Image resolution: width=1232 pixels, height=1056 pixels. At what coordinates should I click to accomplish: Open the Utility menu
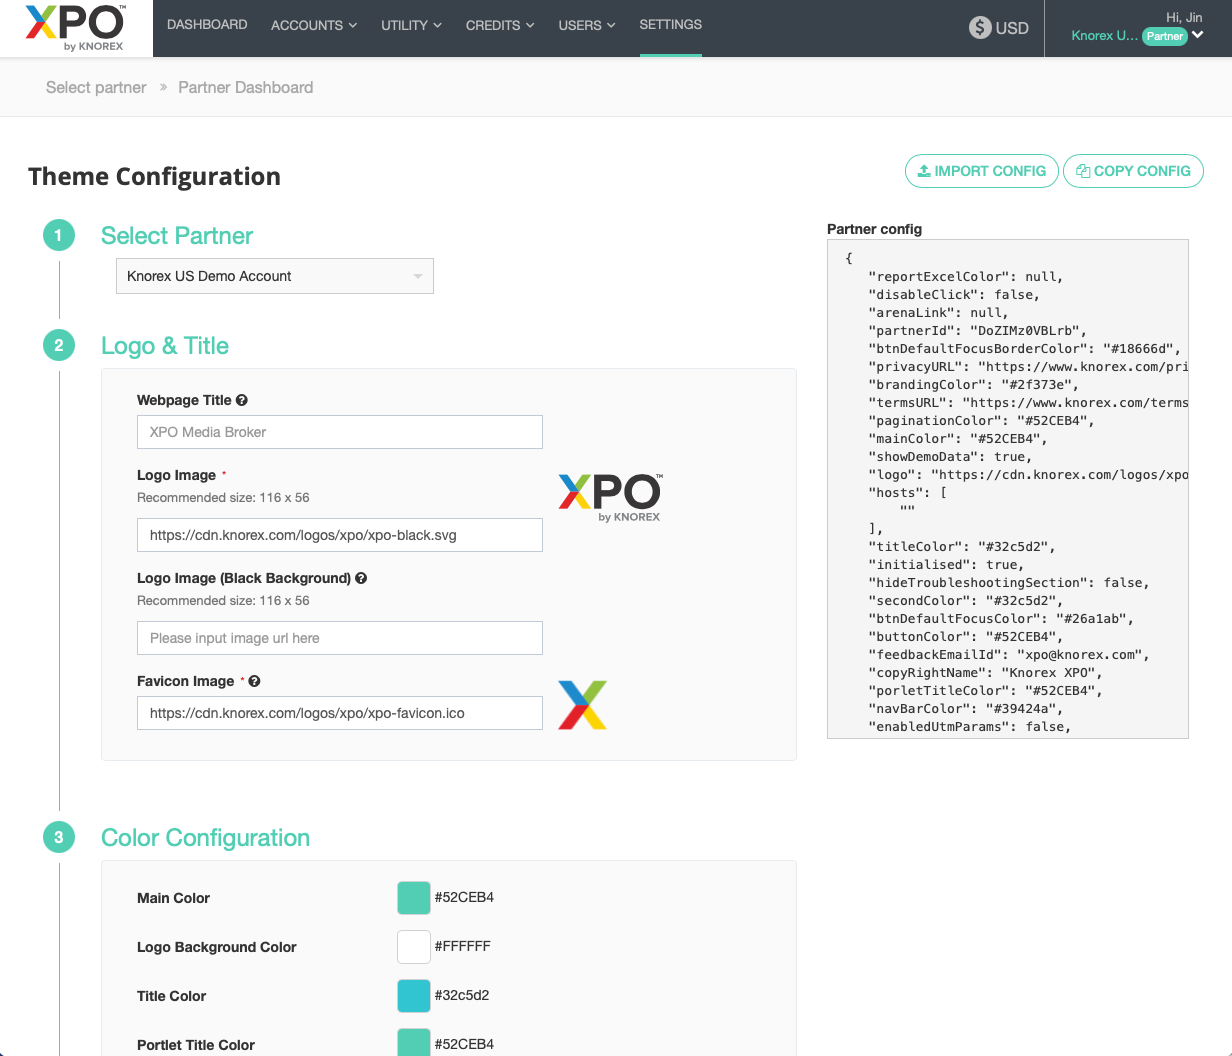pyautogui.click(x=411, y=25)
